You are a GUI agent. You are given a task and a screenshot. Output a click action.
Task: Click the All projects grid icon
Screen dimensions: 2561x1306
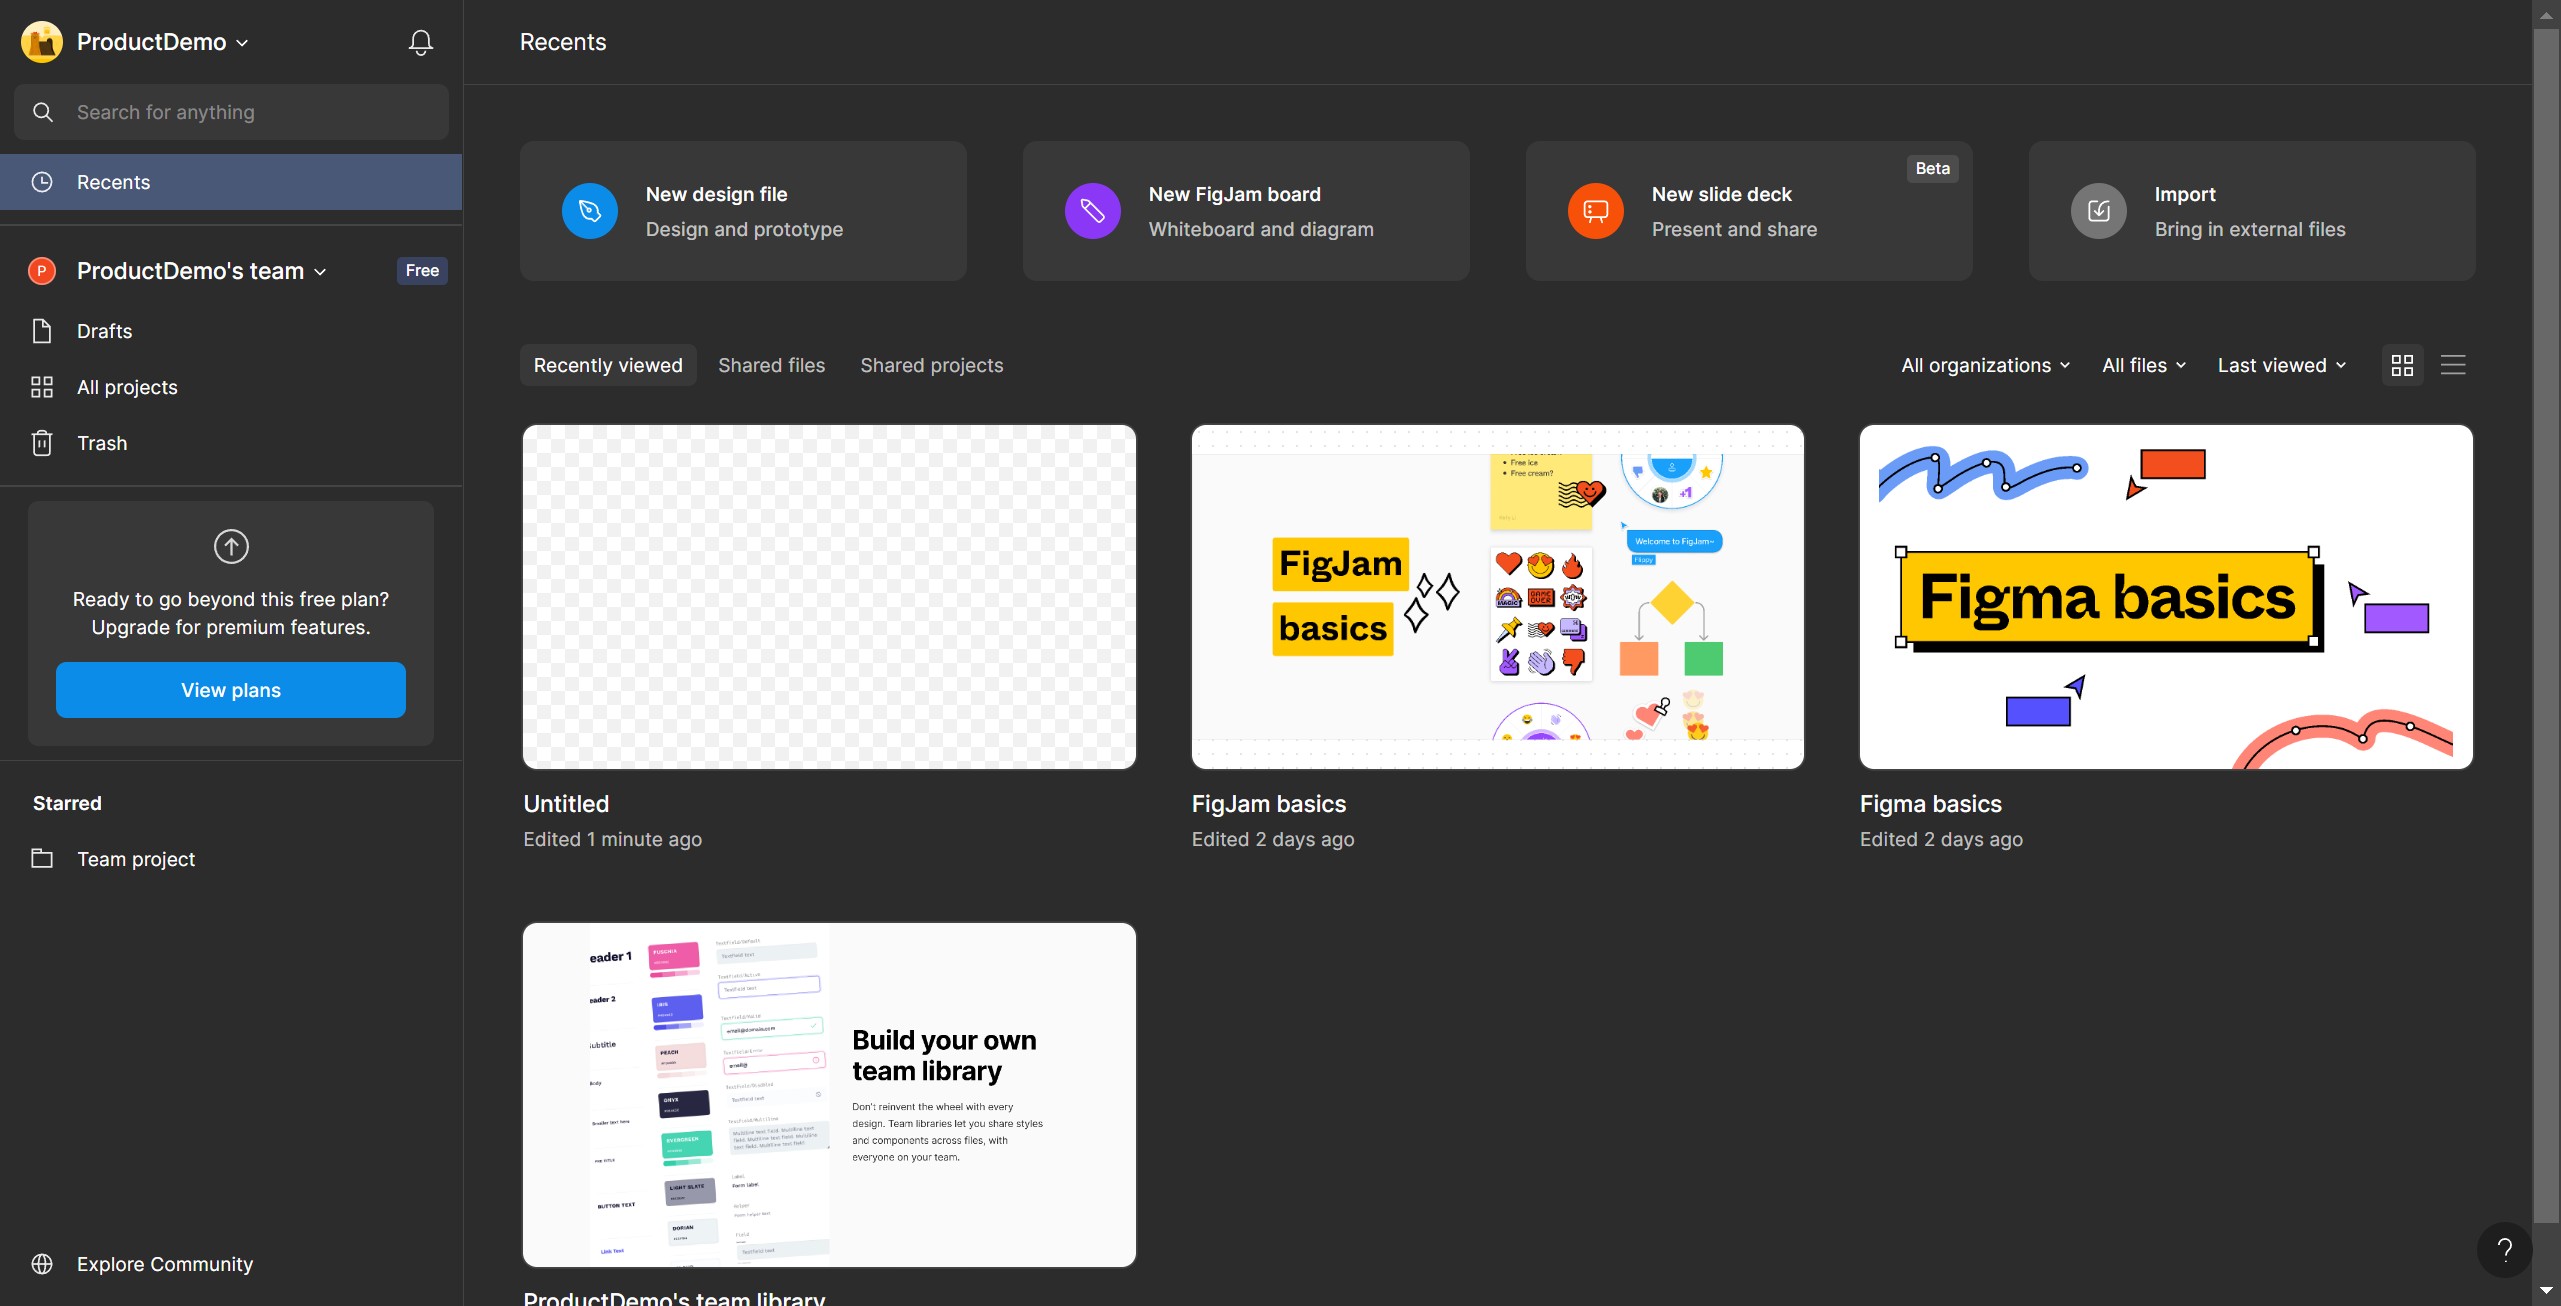point(42,387)
